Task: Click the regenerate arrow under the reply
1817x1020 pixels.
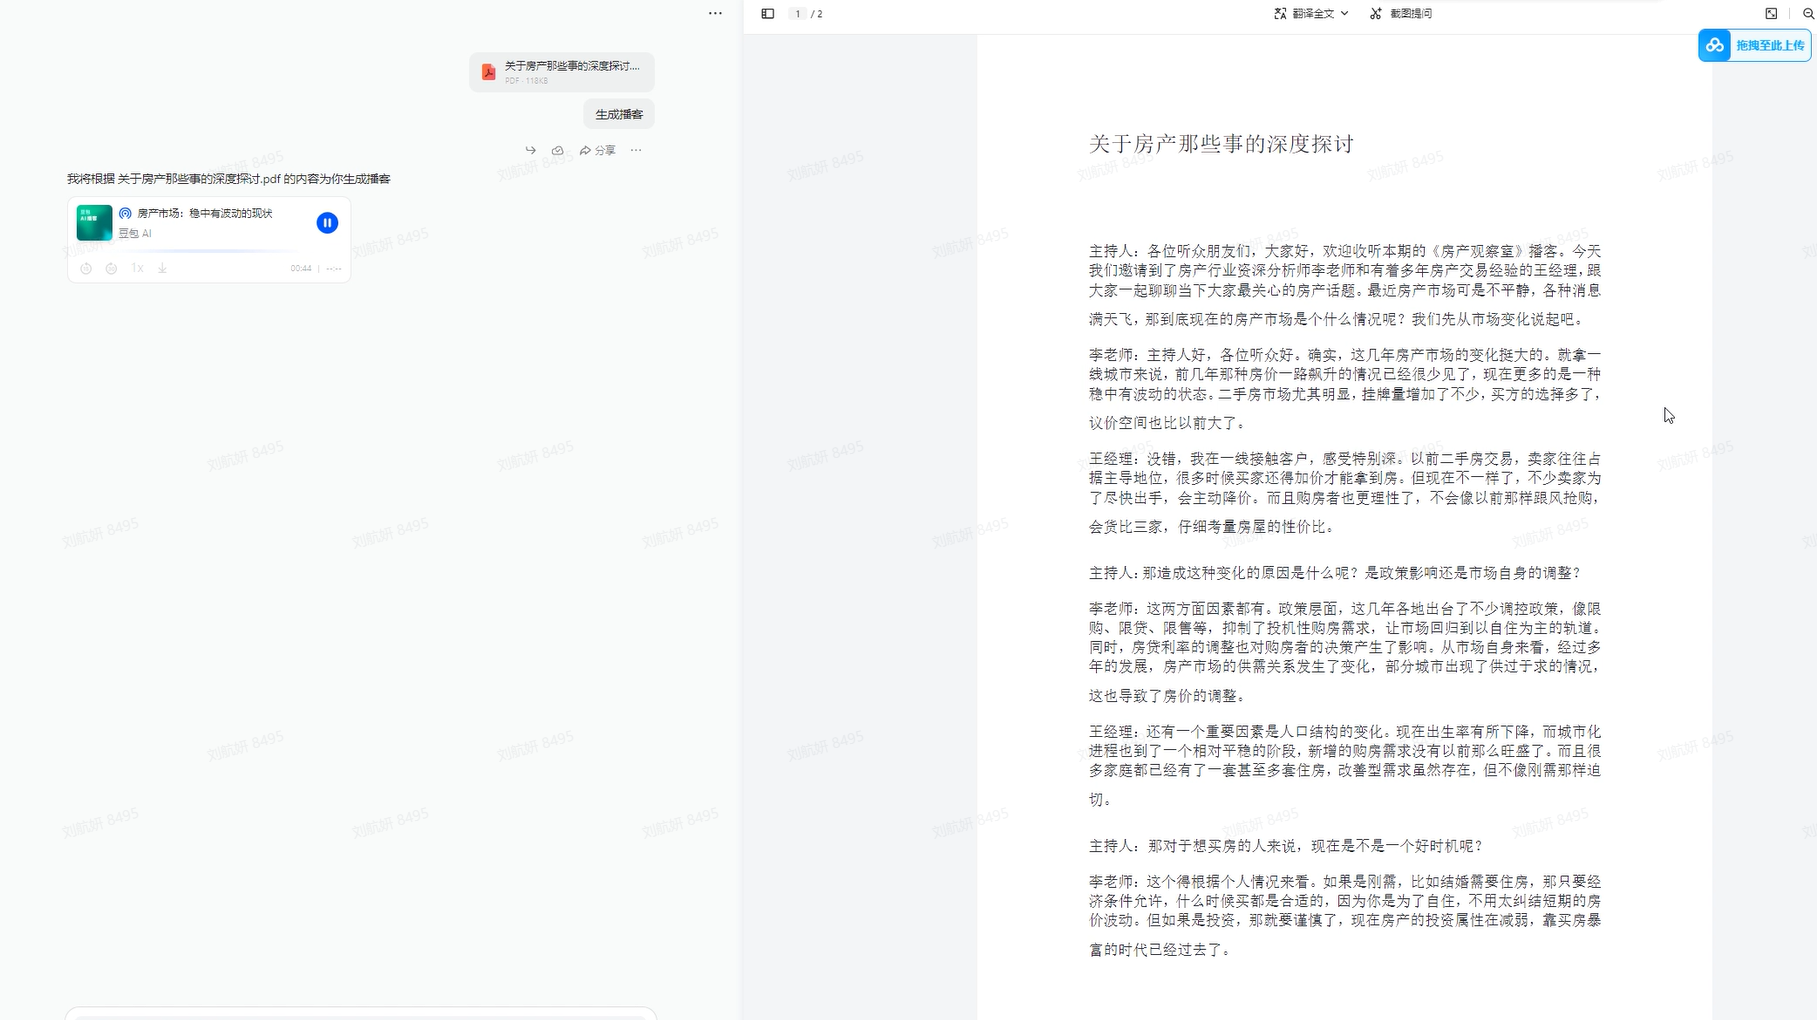Action: (531, 150)
